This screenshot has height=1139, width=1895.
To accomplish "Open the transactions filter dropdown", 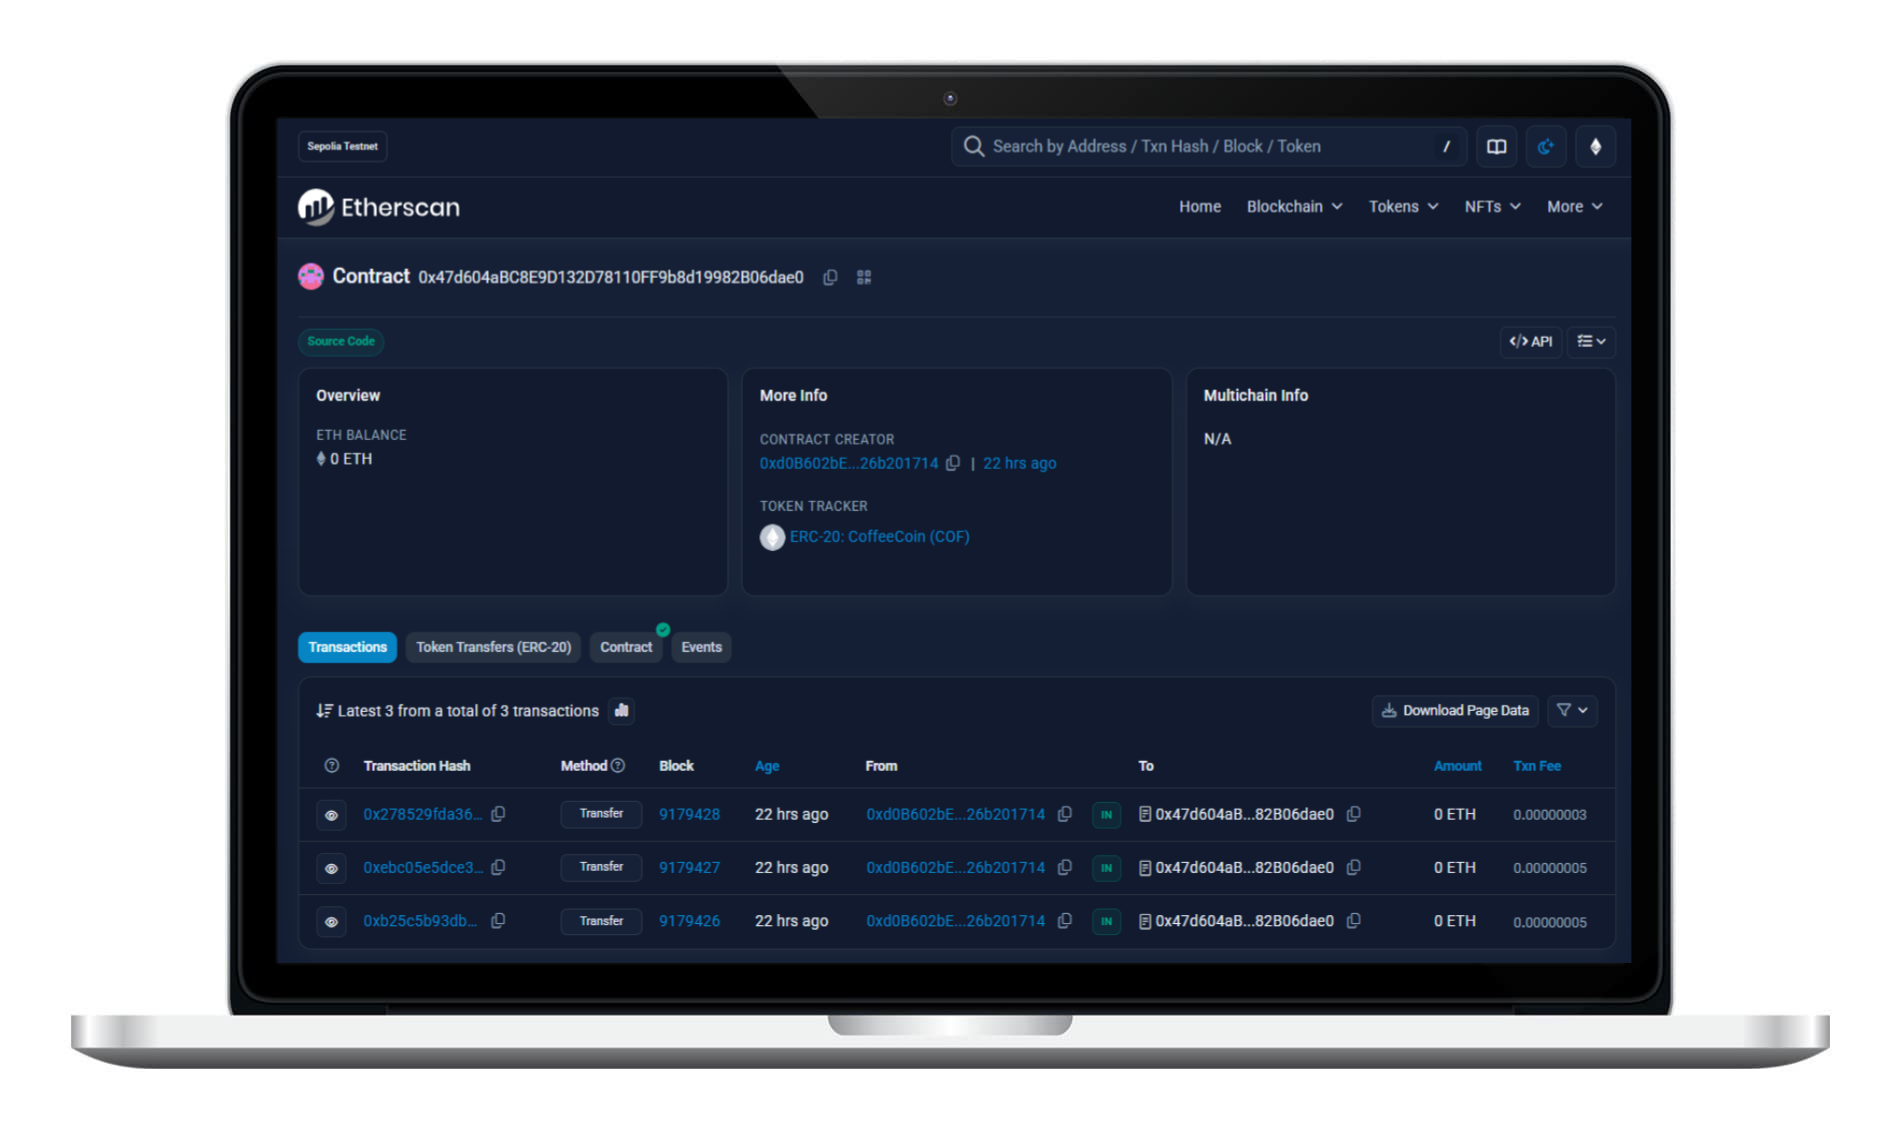I will 1572,710.
